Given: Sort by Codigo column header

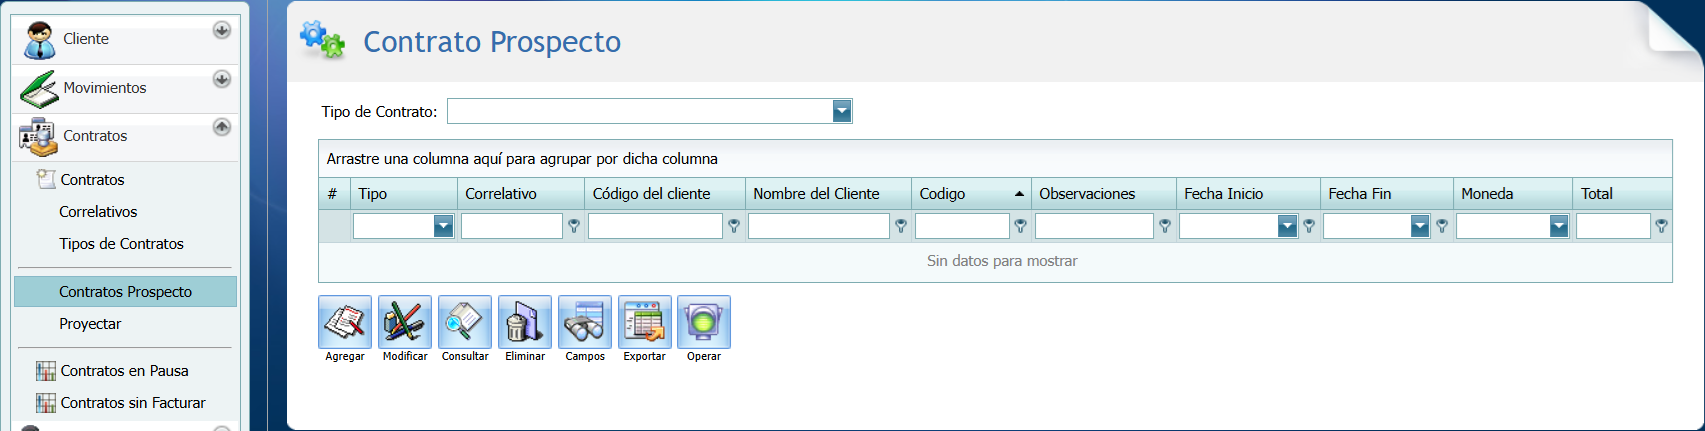Looking at the screenshot, I should click(x=971, y=194).
